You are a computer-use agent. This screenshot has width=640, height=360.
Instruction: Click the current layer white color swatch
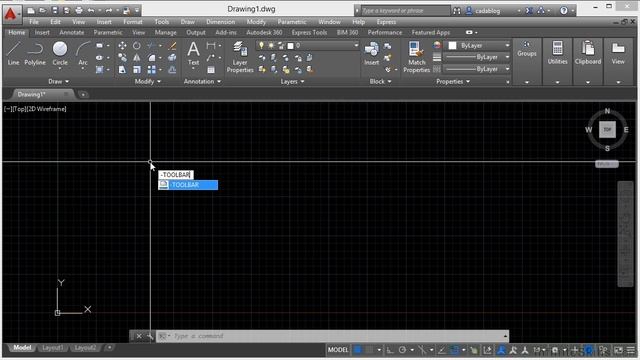click(x=290, y=46)
